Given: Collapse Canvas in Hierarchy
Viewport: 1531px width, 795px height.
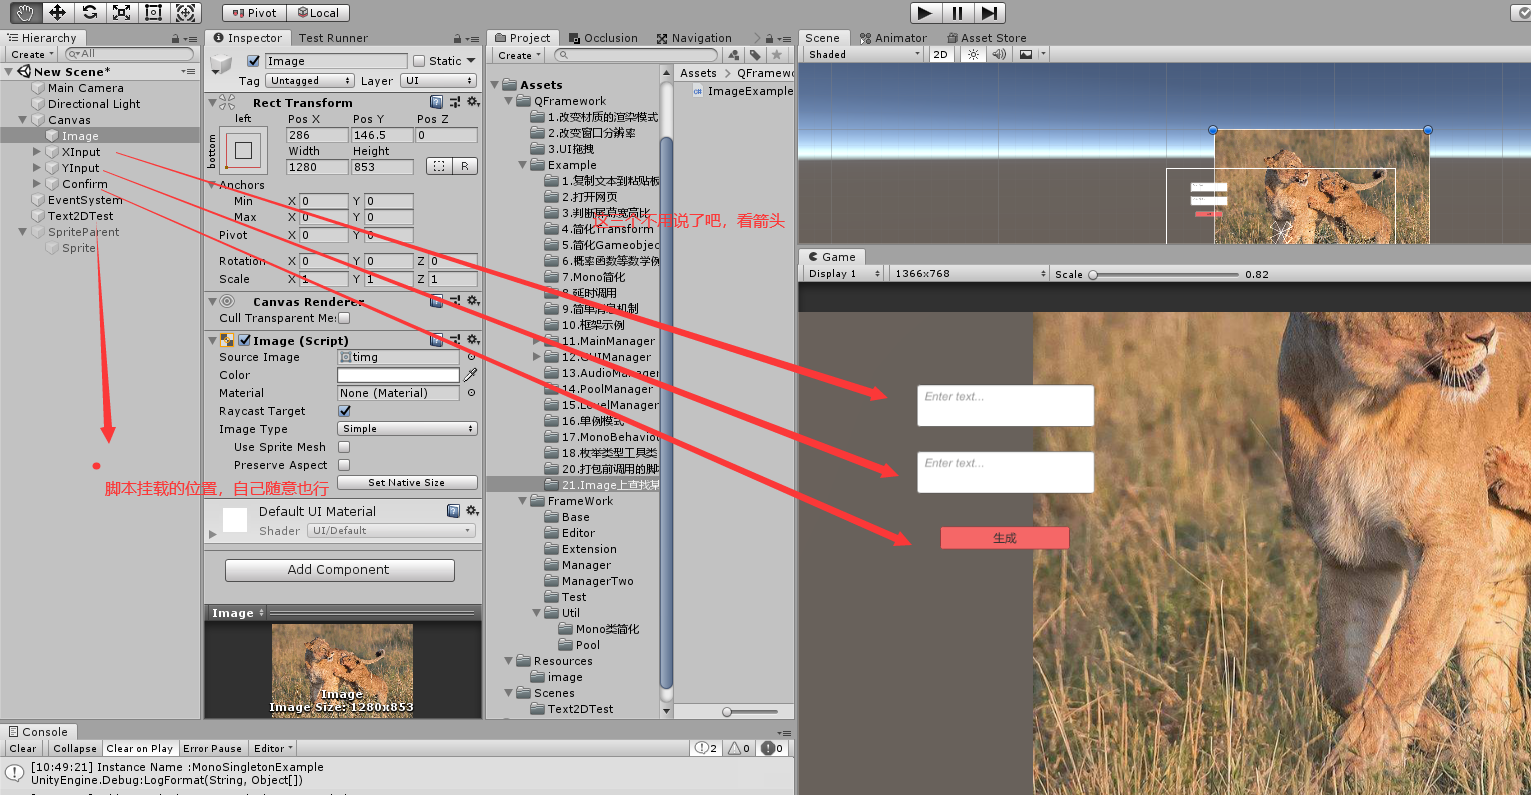Looking at the screenshot, I should coord(23,120).
